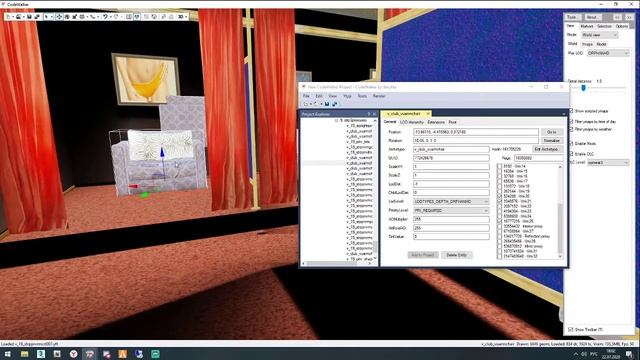Click the Delete item toolbar icon
Image resolution: width=640 pixels, height=360 pixels.
click(x=154, y=17)
